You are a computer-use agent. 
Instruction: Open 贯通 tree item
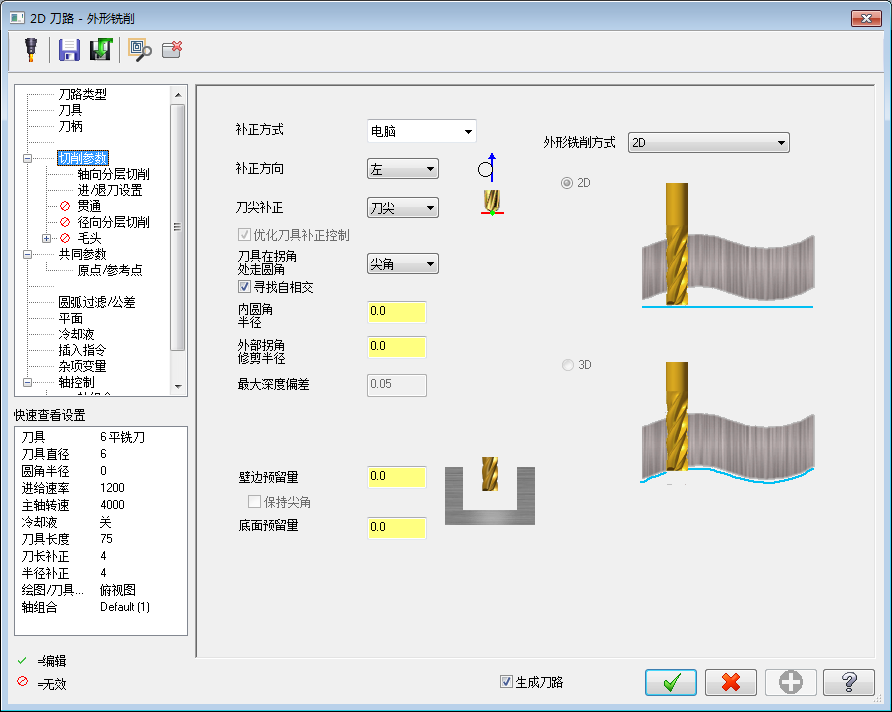(89, 206)
